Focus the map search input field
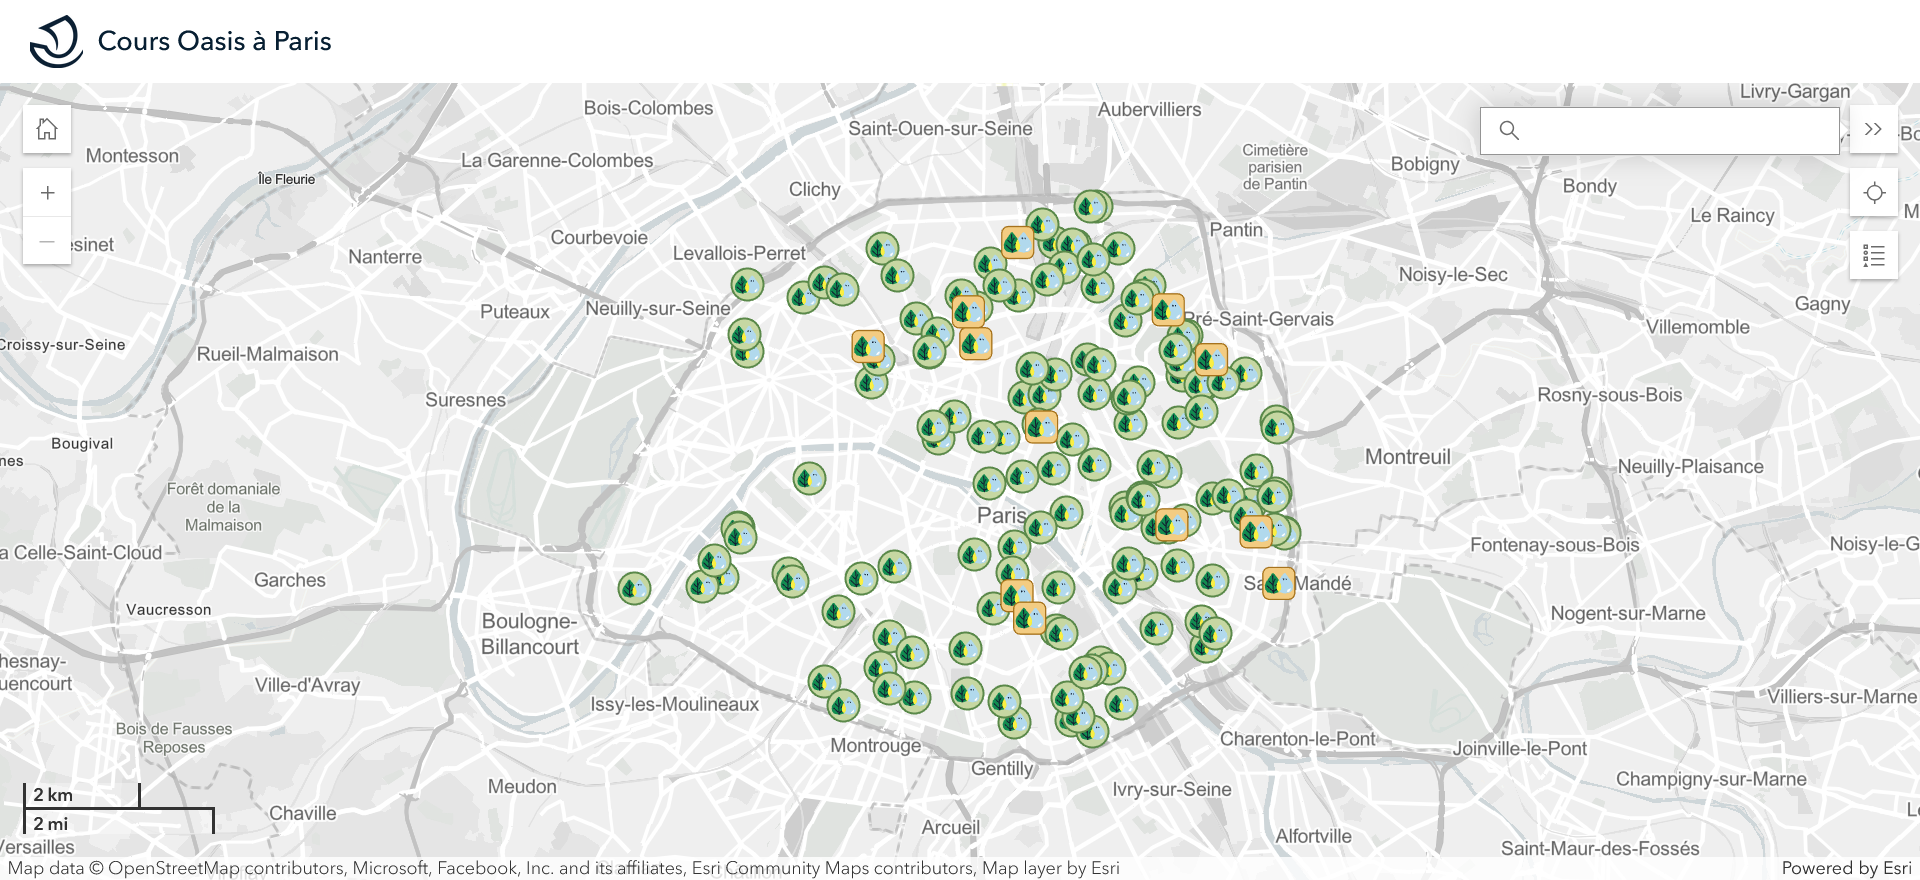Viewport: 1920px width, 880px height. pyautogui.click(x=1660, y=130)
